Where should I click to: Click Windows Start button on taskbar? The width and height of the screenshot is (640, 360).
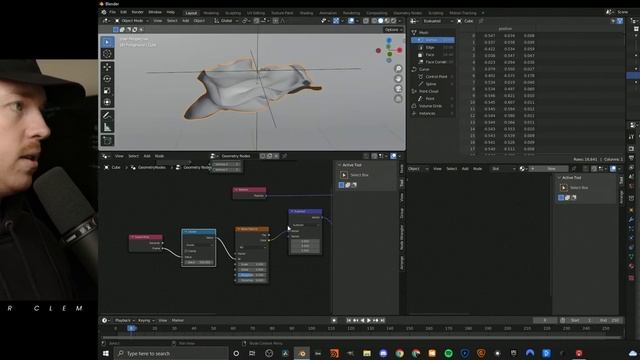tap(106, 353)
